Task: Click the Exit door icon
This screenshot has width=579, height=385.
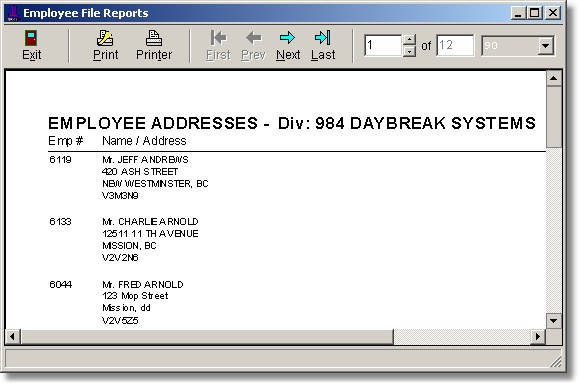Action: pyautogui.click(x=31, y=38)
